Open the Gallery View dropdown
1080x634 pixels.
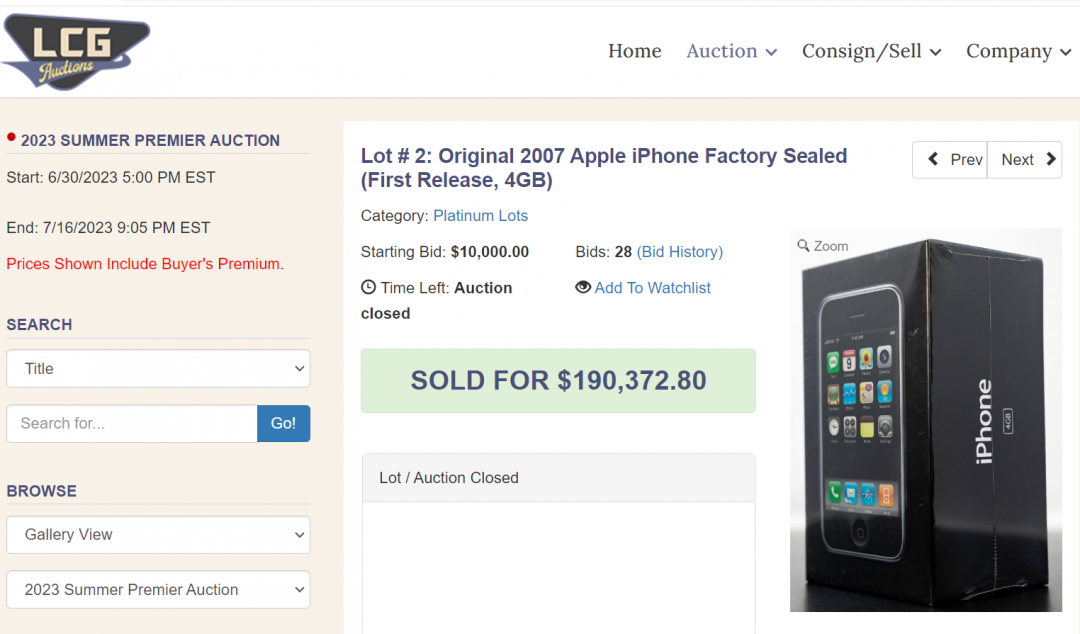158,534
